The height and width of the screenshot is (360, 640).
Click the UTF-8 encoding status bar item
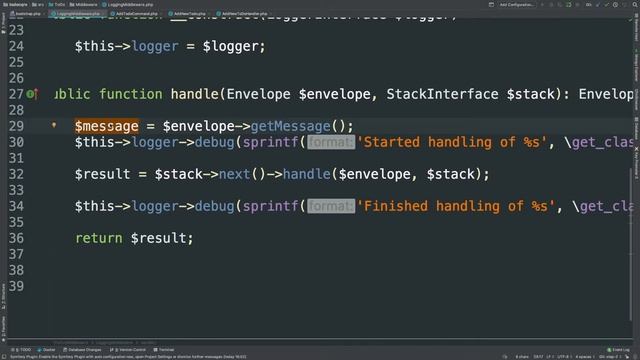(564, 357)
